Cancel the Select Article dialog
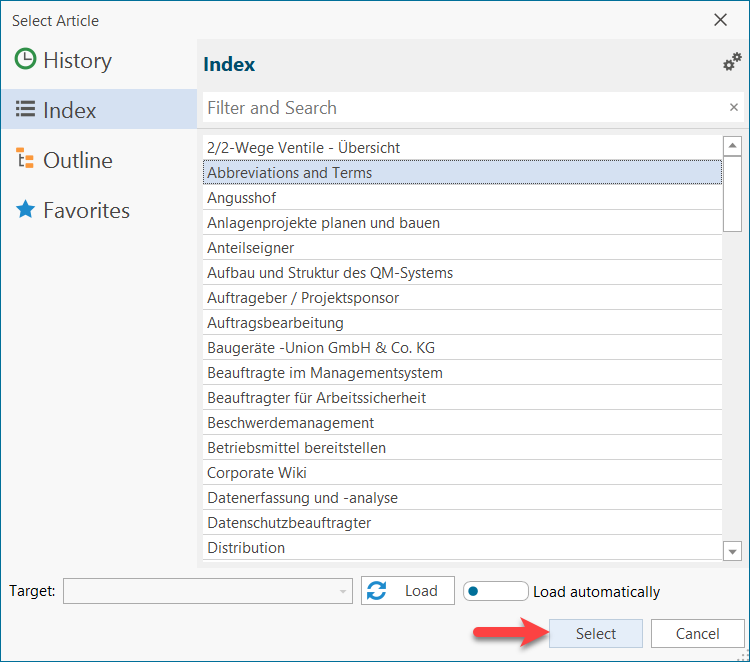The image size is (750, 662). (x=697, y=633)
